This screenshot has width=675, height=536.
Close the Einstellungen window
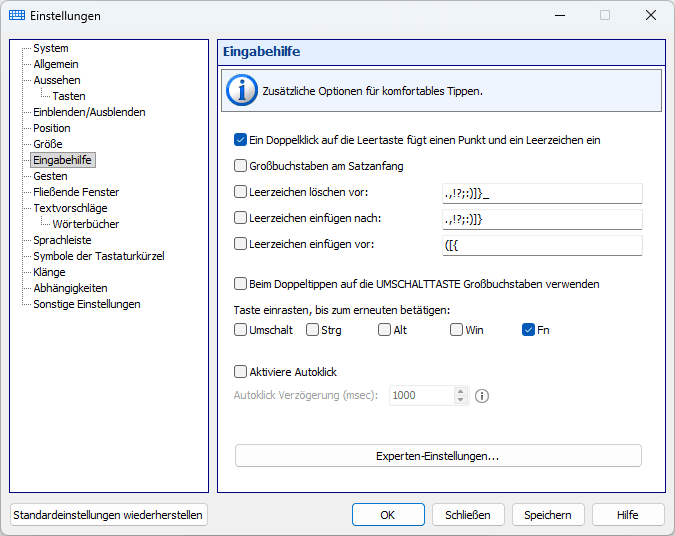tap(650, 15)
